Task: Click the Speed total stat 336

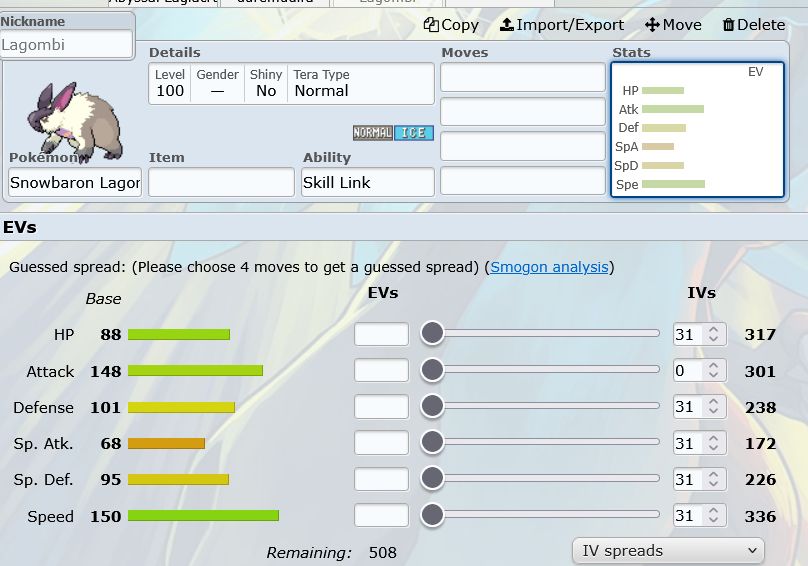Action: point(760,516)
